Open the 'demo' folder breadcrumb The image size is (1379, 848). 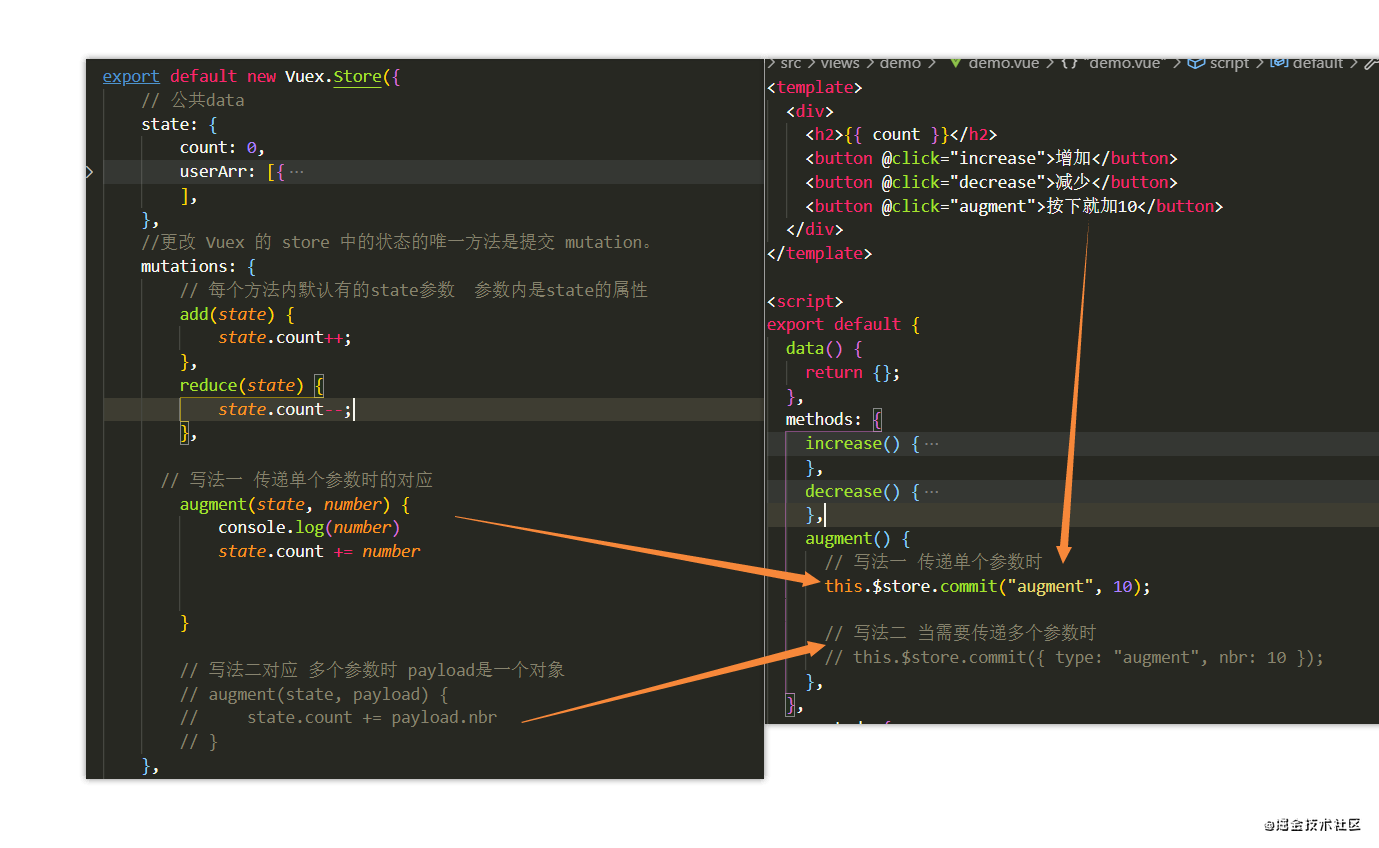point(900,63)
